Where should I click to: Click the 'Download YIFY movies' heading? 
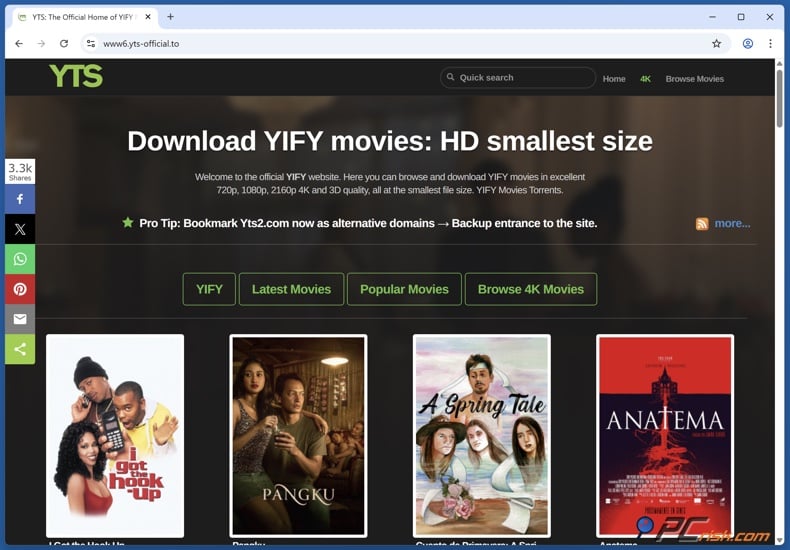click(390, 141)
